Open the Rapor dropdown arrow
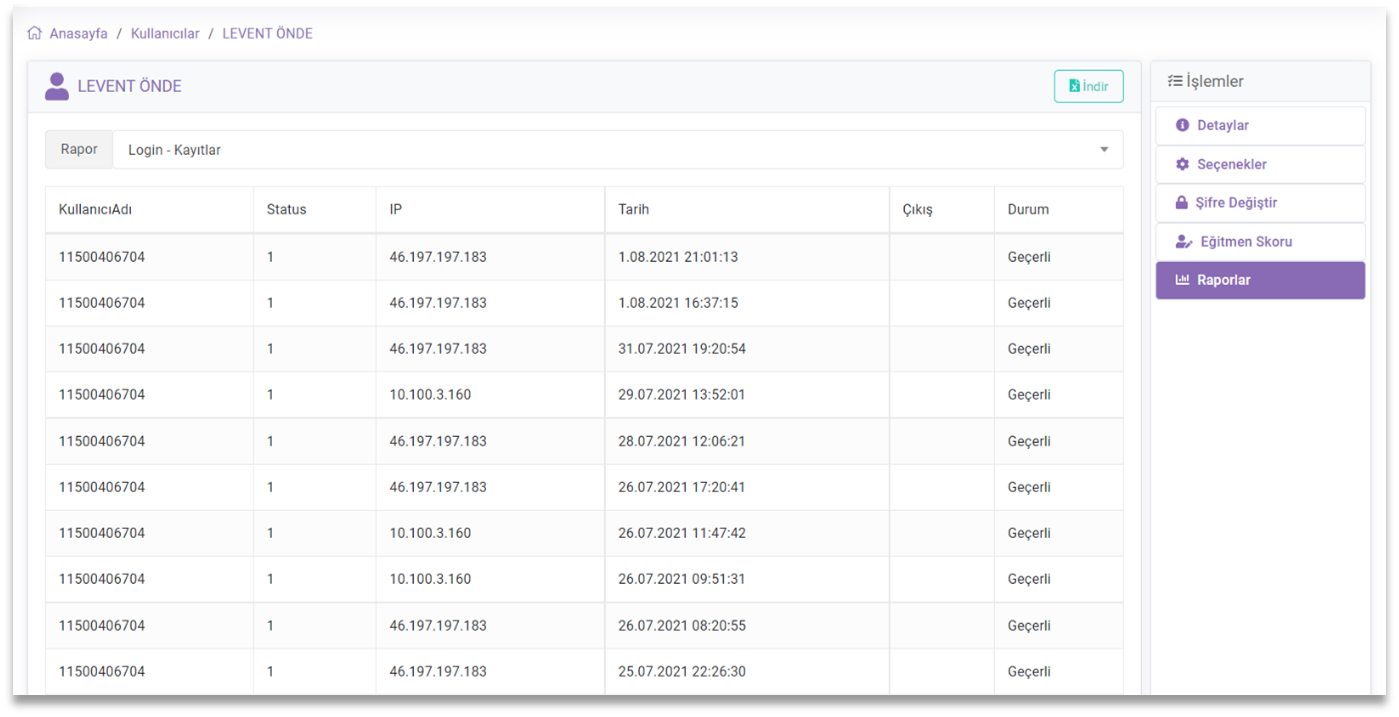 tap(1104, 150)
